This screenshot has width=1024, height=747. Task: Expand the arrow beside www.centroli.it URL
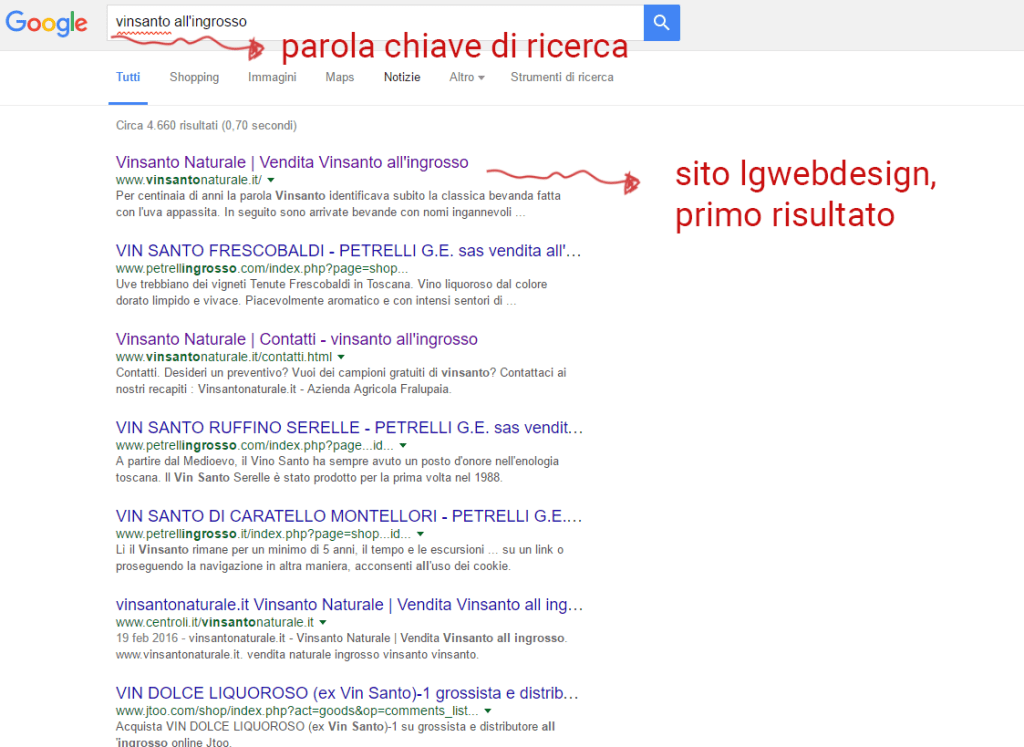tap(323, 622)
